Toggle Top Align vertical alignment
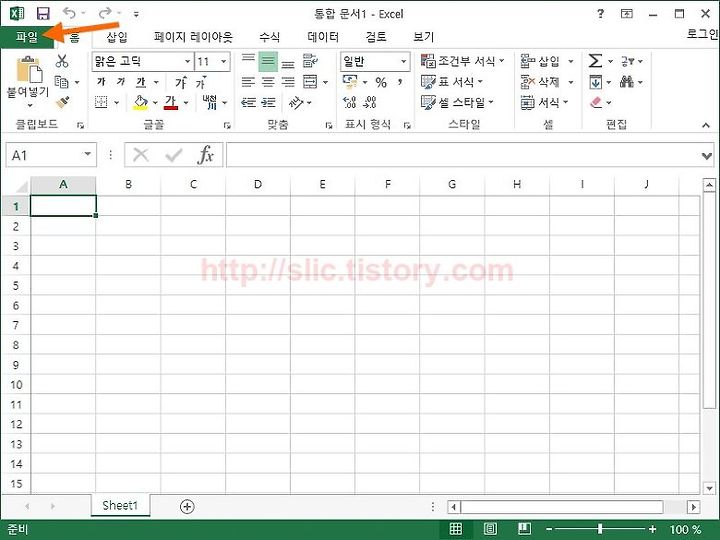 point(248,61)
